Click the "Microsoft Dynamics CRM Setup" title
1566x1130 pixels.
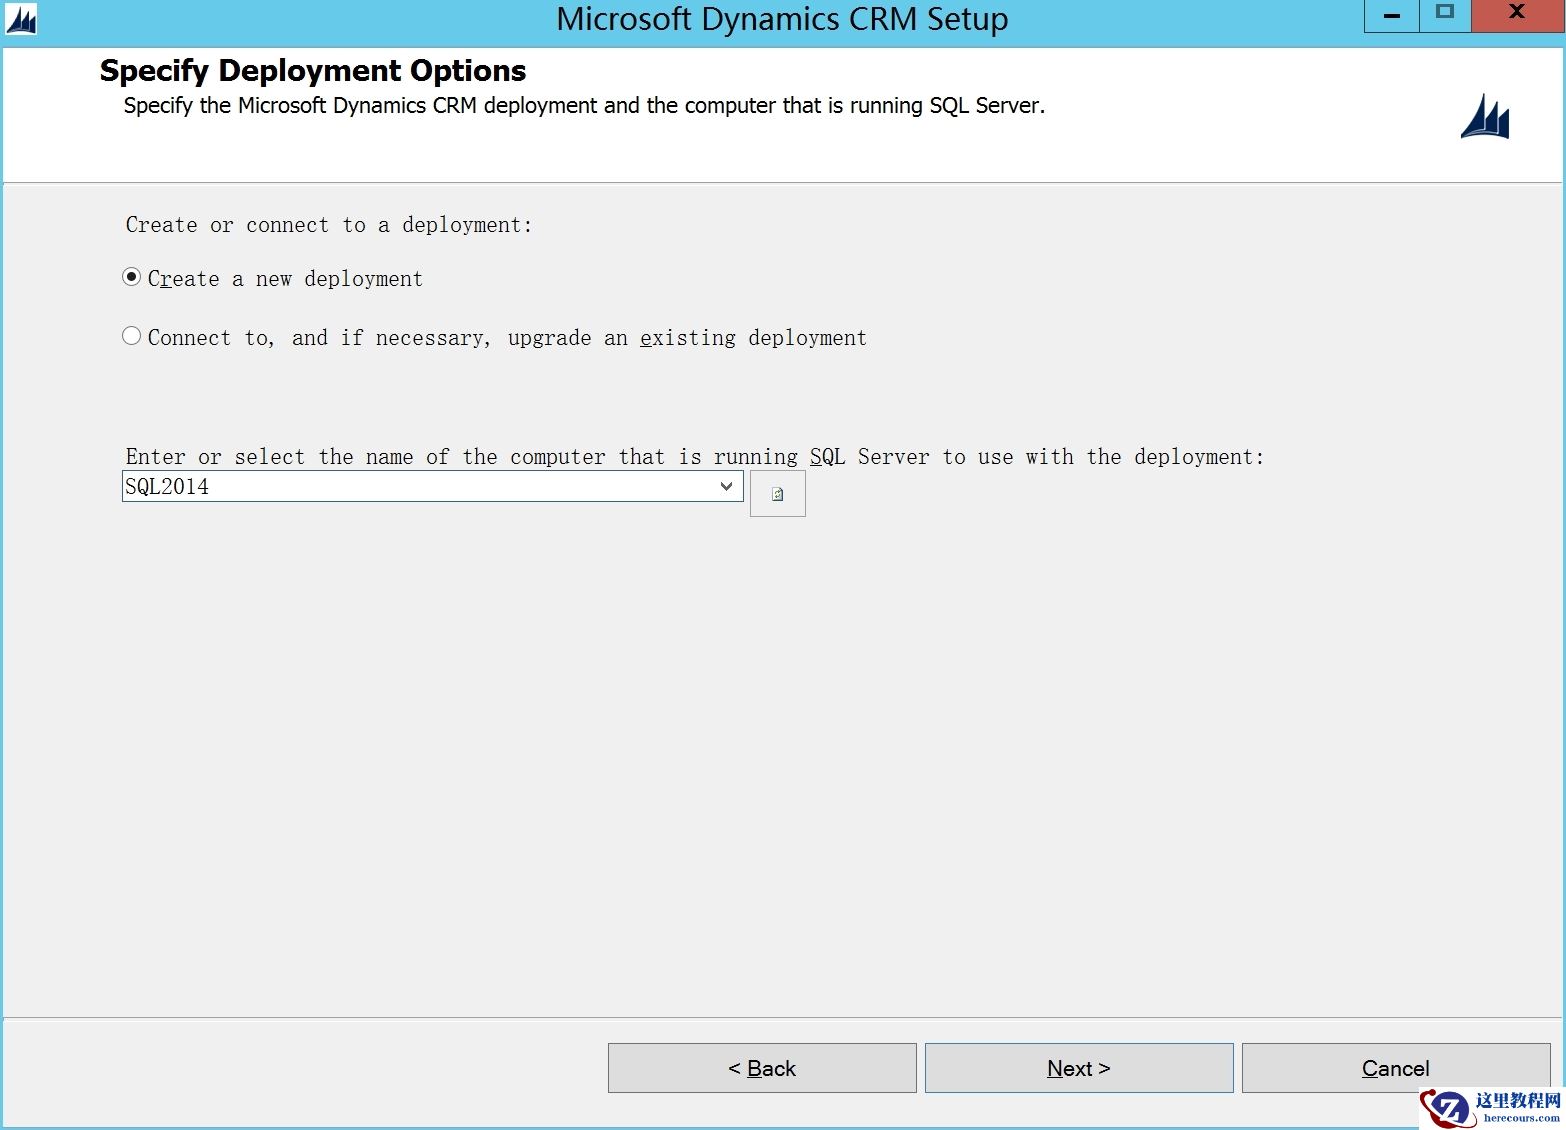coord(782,19)
